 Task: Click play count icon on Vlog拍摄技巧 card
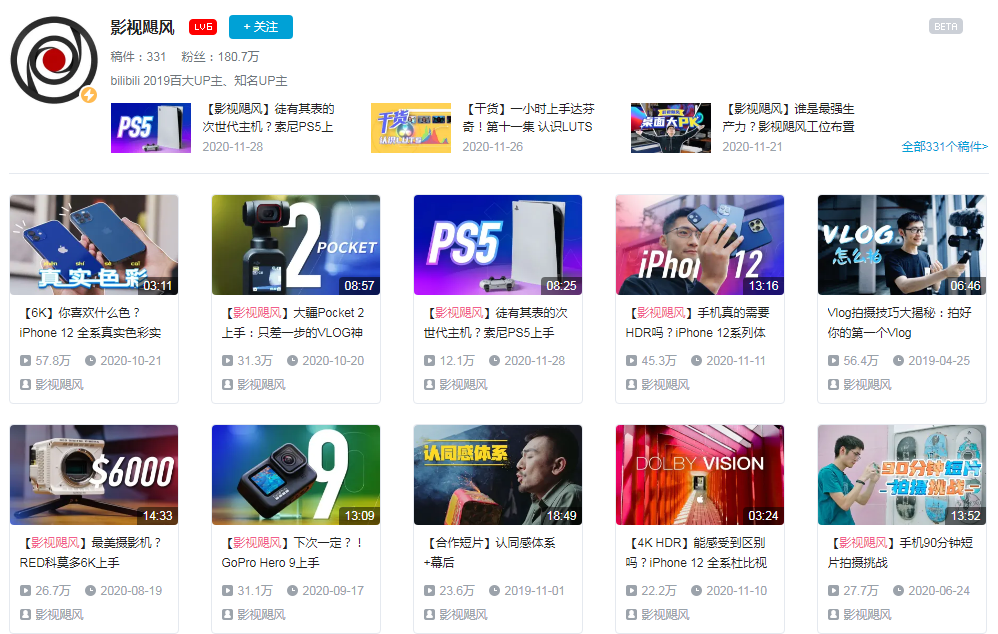point(833,361)
